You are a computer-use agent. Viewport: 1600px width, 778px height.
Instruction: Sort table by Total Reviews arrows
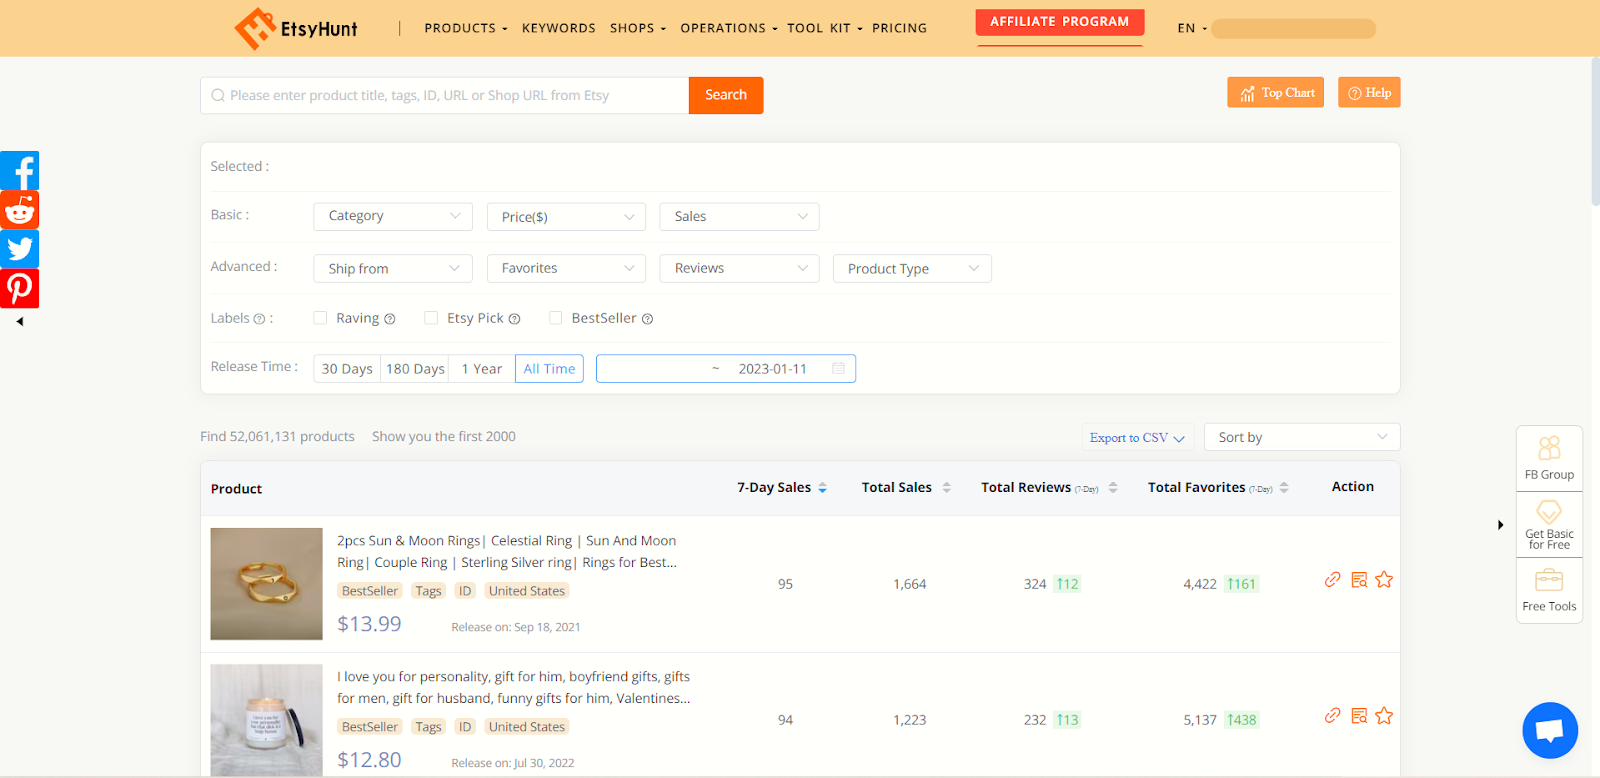click(x=1113, y=488)
